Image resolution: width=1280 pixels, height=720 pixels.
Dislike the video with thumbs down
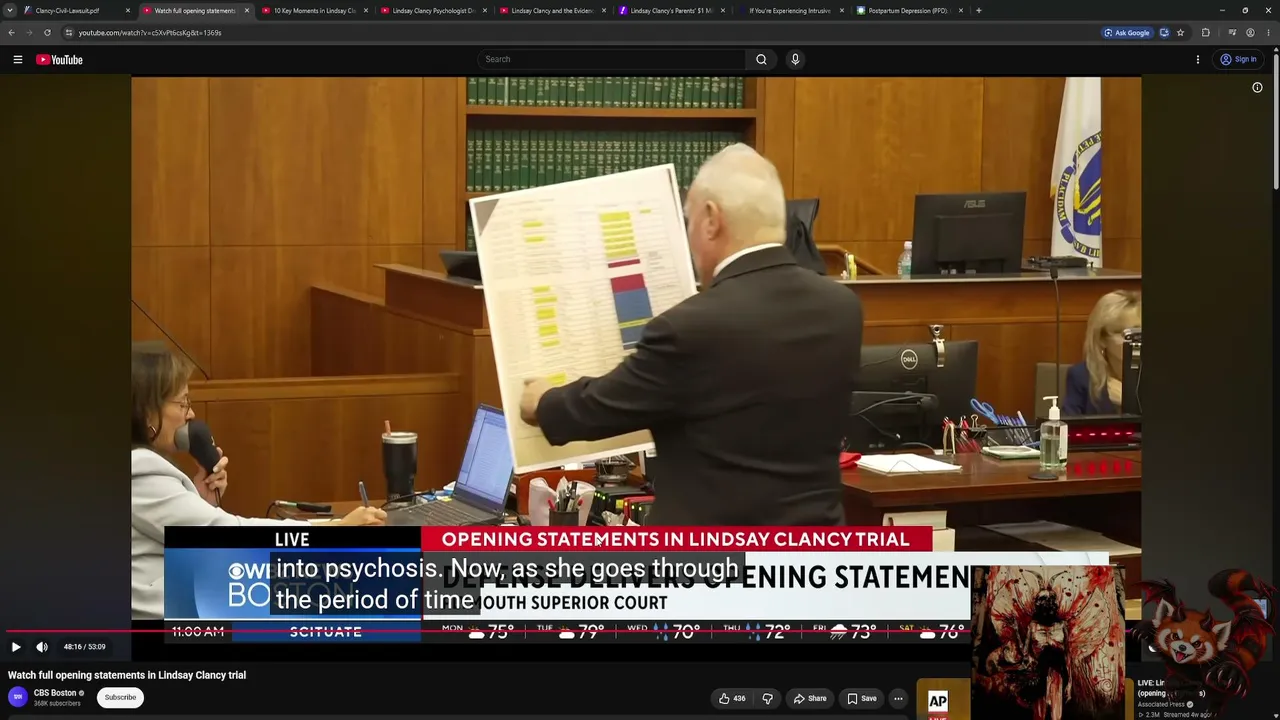click(x=768, y=698)
